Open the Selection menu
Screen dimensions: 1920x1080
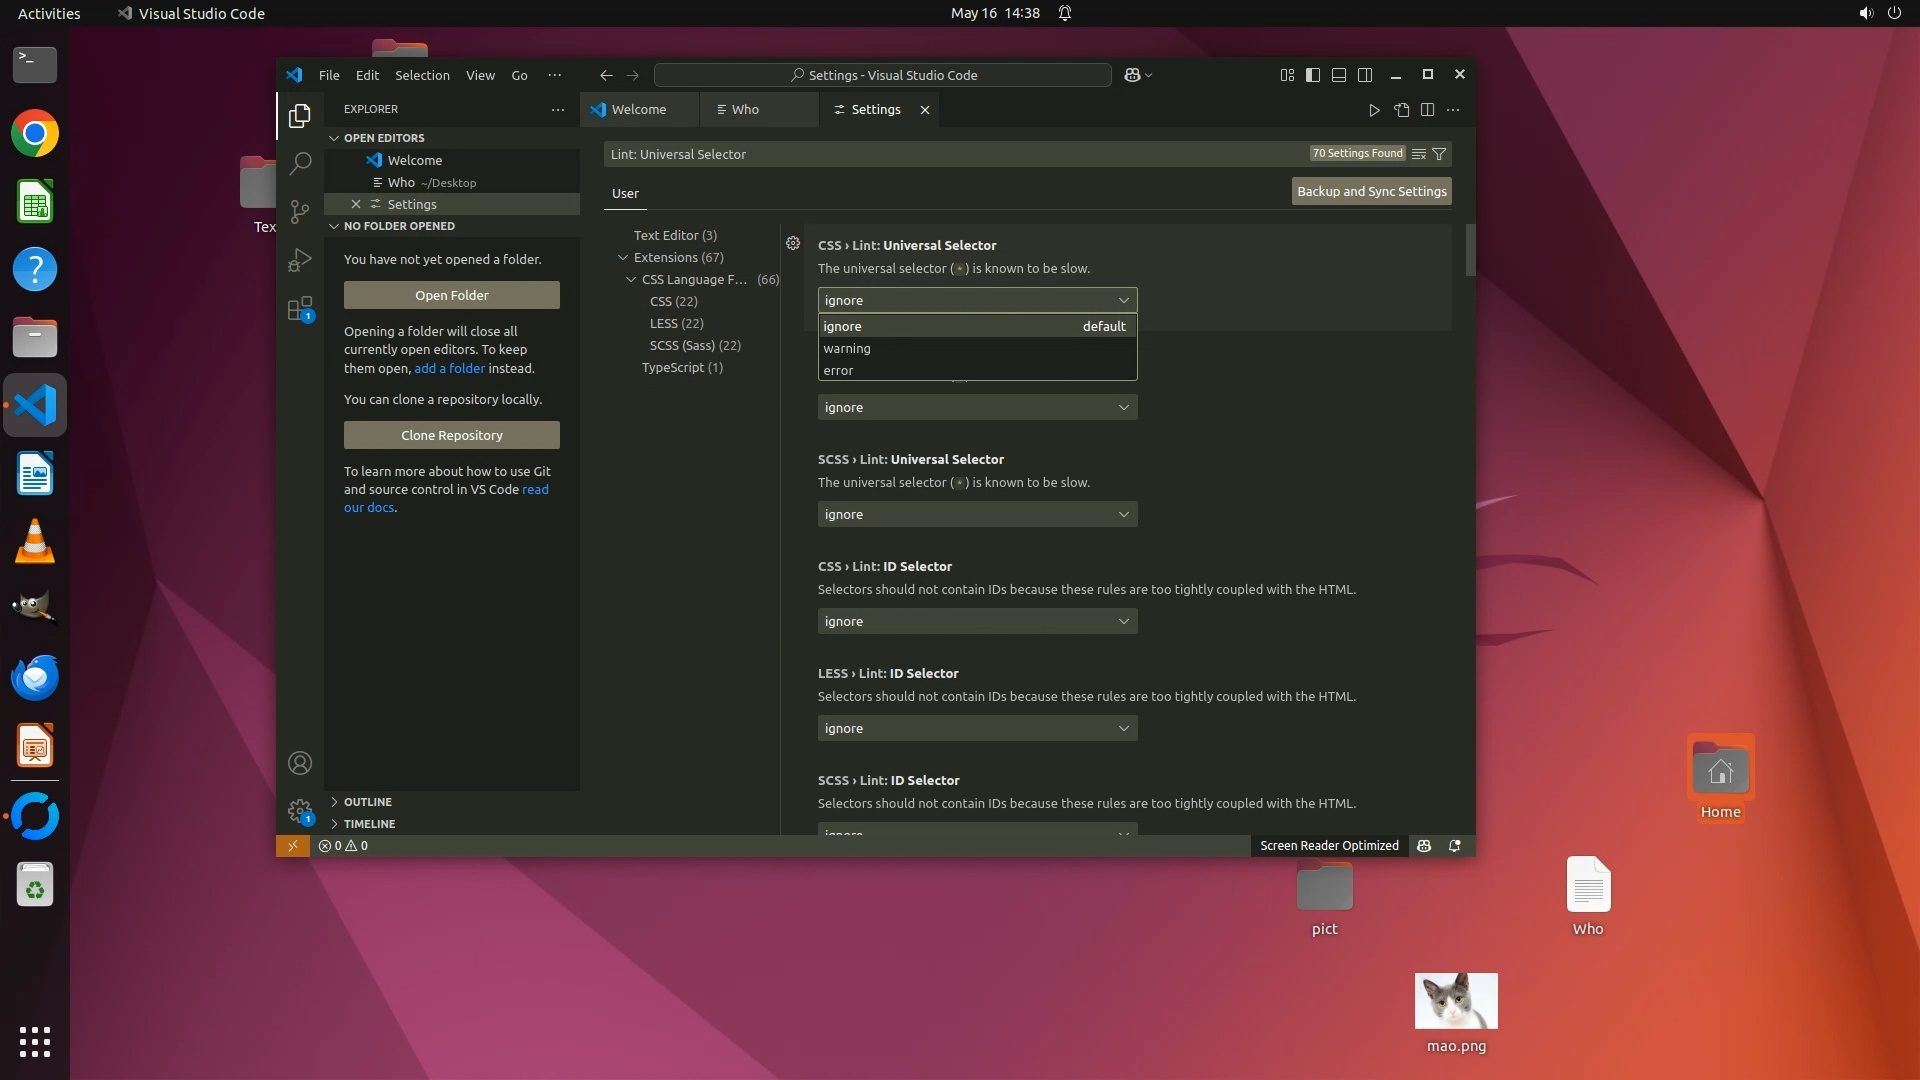click(421, 75)
